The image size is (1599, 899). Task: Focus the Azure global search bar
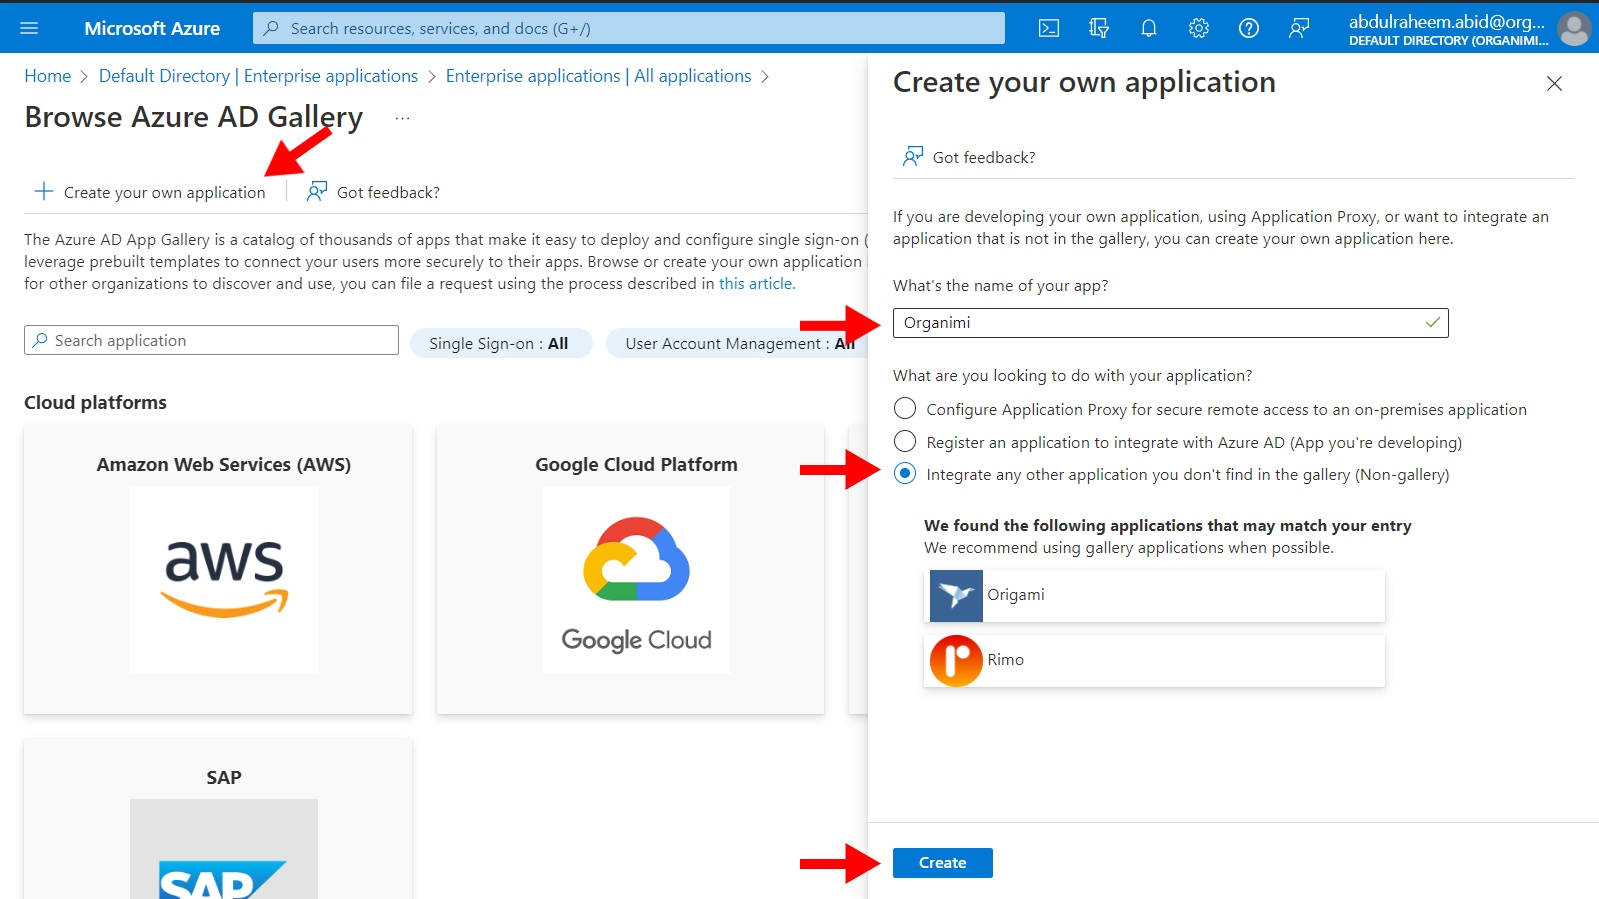629,28
